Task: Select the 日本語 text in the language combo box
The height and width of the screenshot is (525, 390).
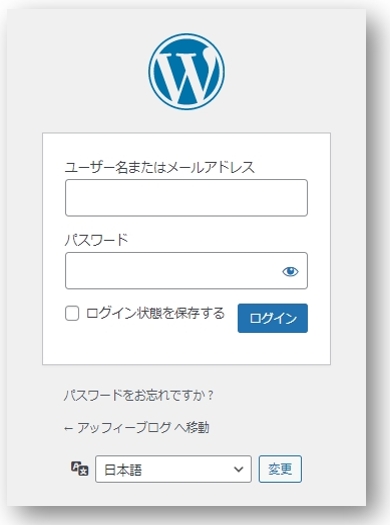Action: click(123, 469)
